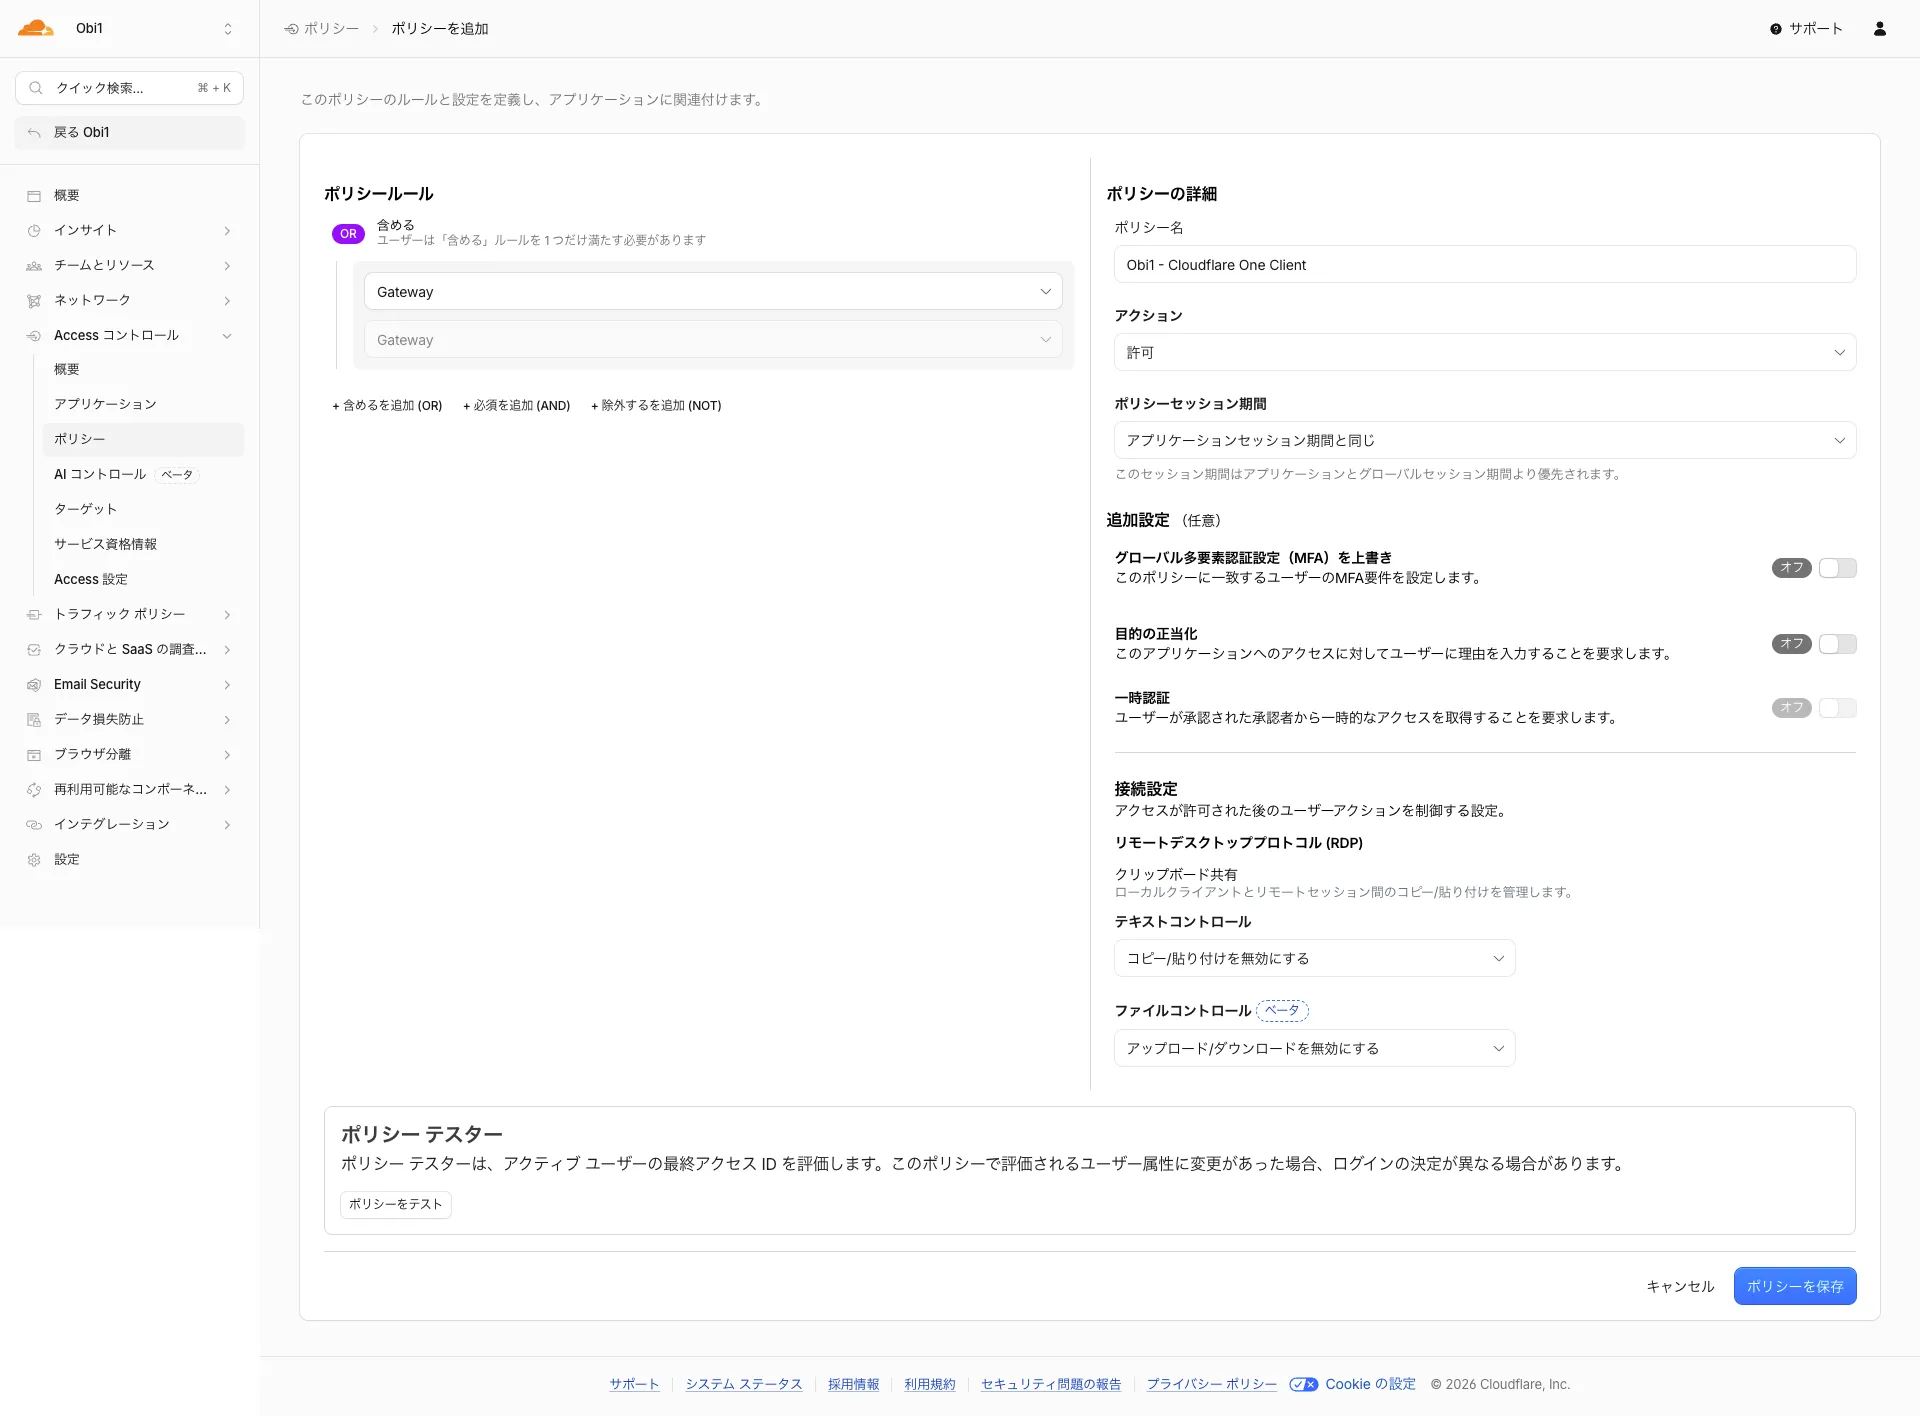Click ポリシーを保存 button
The height and width of the screenshot is (1416, 1920).
[1795, 1286]
